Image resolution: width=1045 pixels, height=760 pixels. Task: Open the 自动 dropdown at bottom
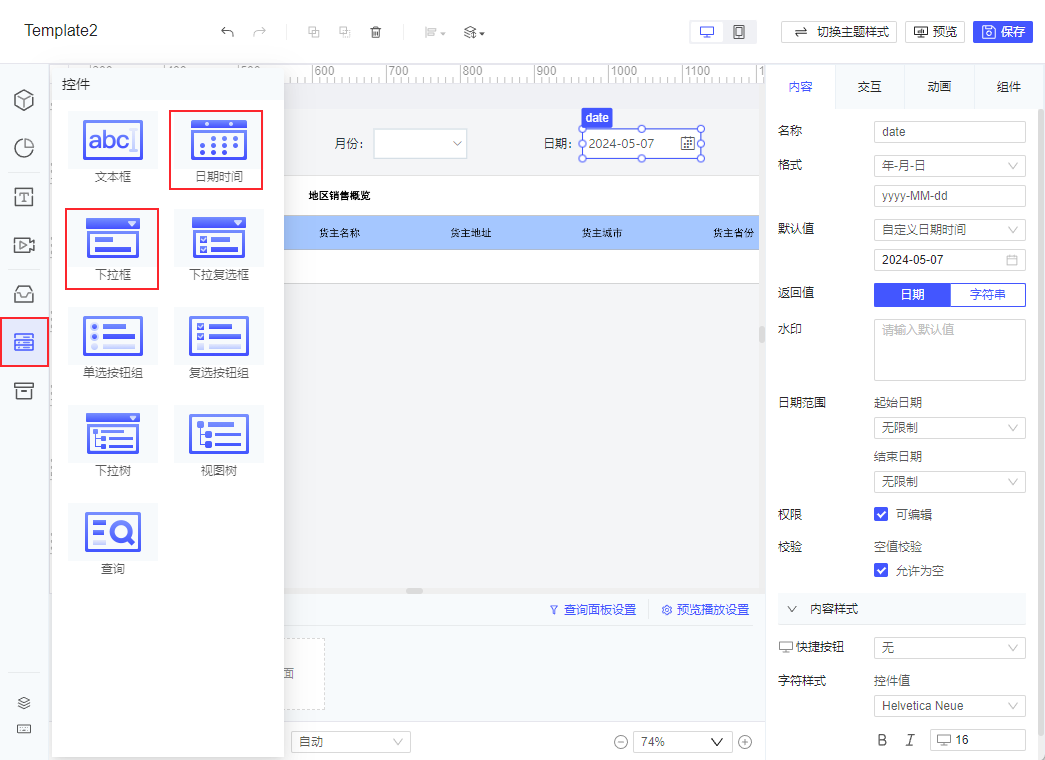(351, 742)
